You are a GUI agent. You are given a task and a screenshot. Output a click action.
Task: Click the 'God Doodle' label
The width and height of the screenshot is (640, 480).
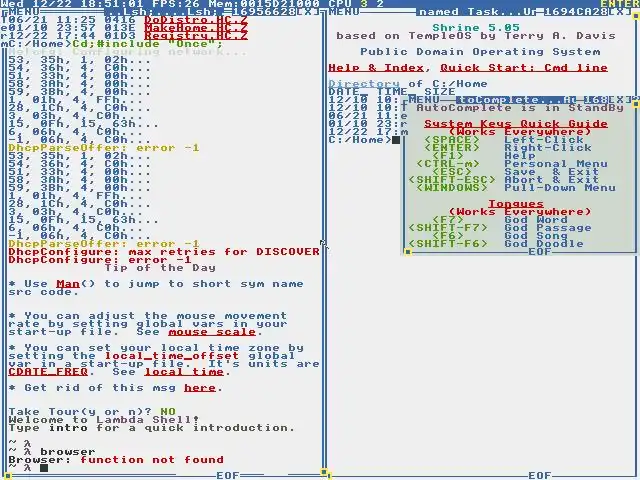point(544,244)
